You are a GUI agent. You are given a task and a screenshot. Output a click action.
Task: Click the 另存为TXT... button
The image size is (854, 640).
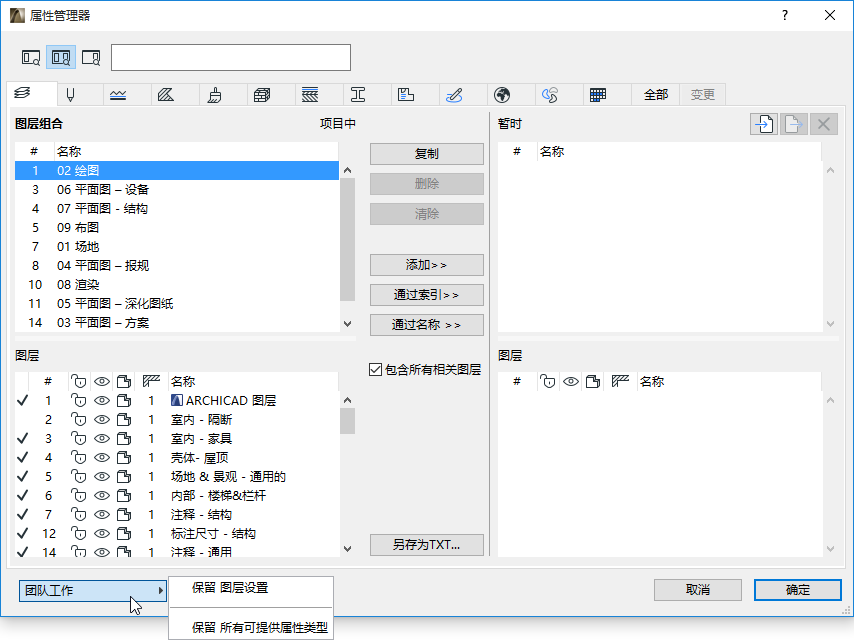pyautogui.click(x=426, y=545)
